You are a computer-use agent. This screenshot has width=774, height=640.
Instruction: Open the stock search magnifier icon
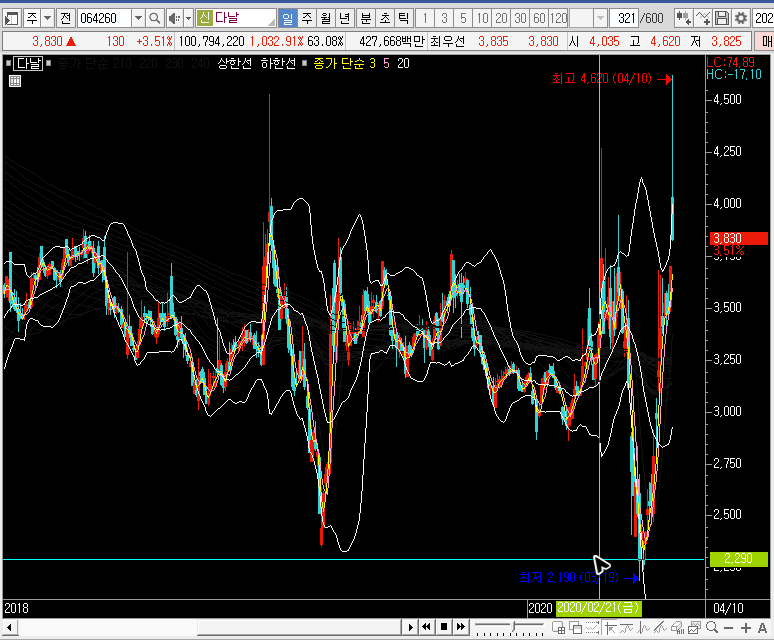pos(155,19)
